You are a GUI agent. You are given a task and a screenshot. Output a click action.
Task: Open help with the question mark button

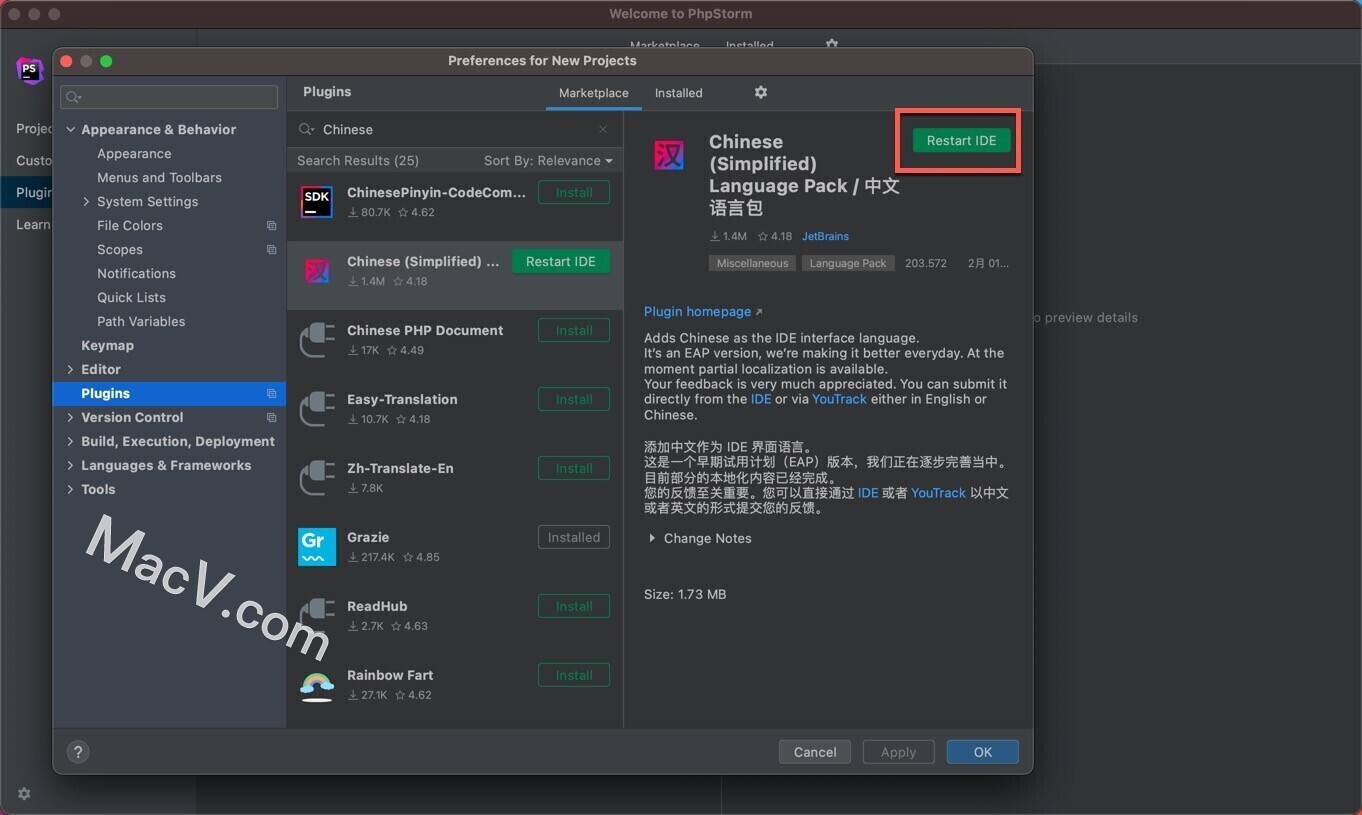[78, 752]
